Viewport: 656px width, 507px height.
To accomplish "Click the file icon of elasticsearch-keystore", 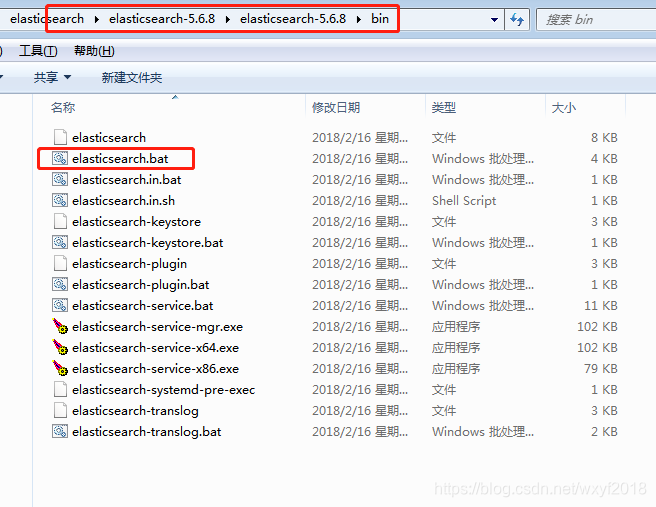I will click(60, 221).
